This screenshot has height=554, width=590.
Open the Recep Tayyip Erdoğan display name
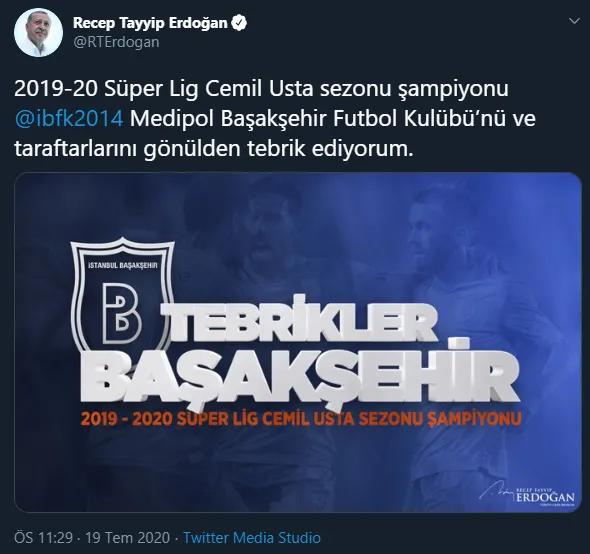pos(150,23)
